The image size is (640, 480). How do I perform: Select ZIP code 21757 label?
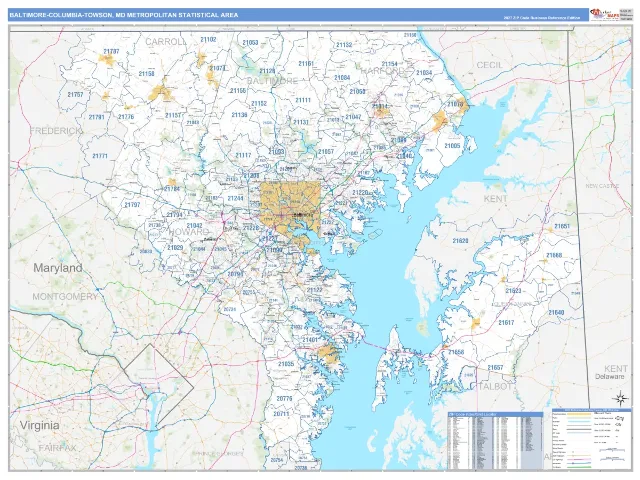pyautogui.click(x=76, y=94)
